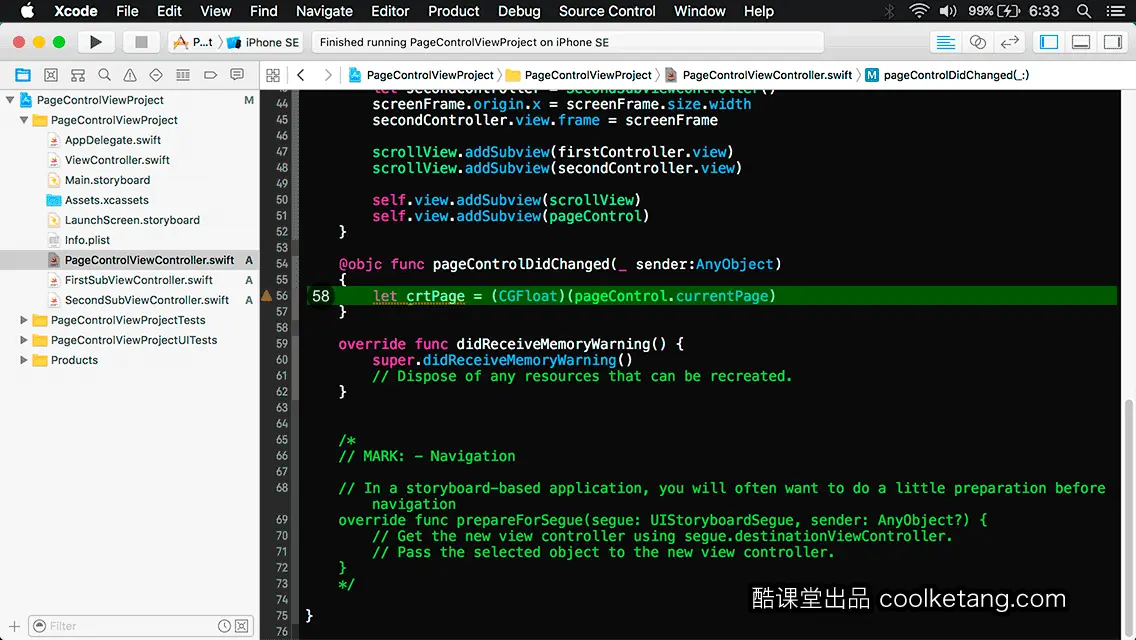Image resolution: width=1136 pixels, height=640 pixels.
Task: Select the scheme P...t in toolbar
Action: pos(194,42)
